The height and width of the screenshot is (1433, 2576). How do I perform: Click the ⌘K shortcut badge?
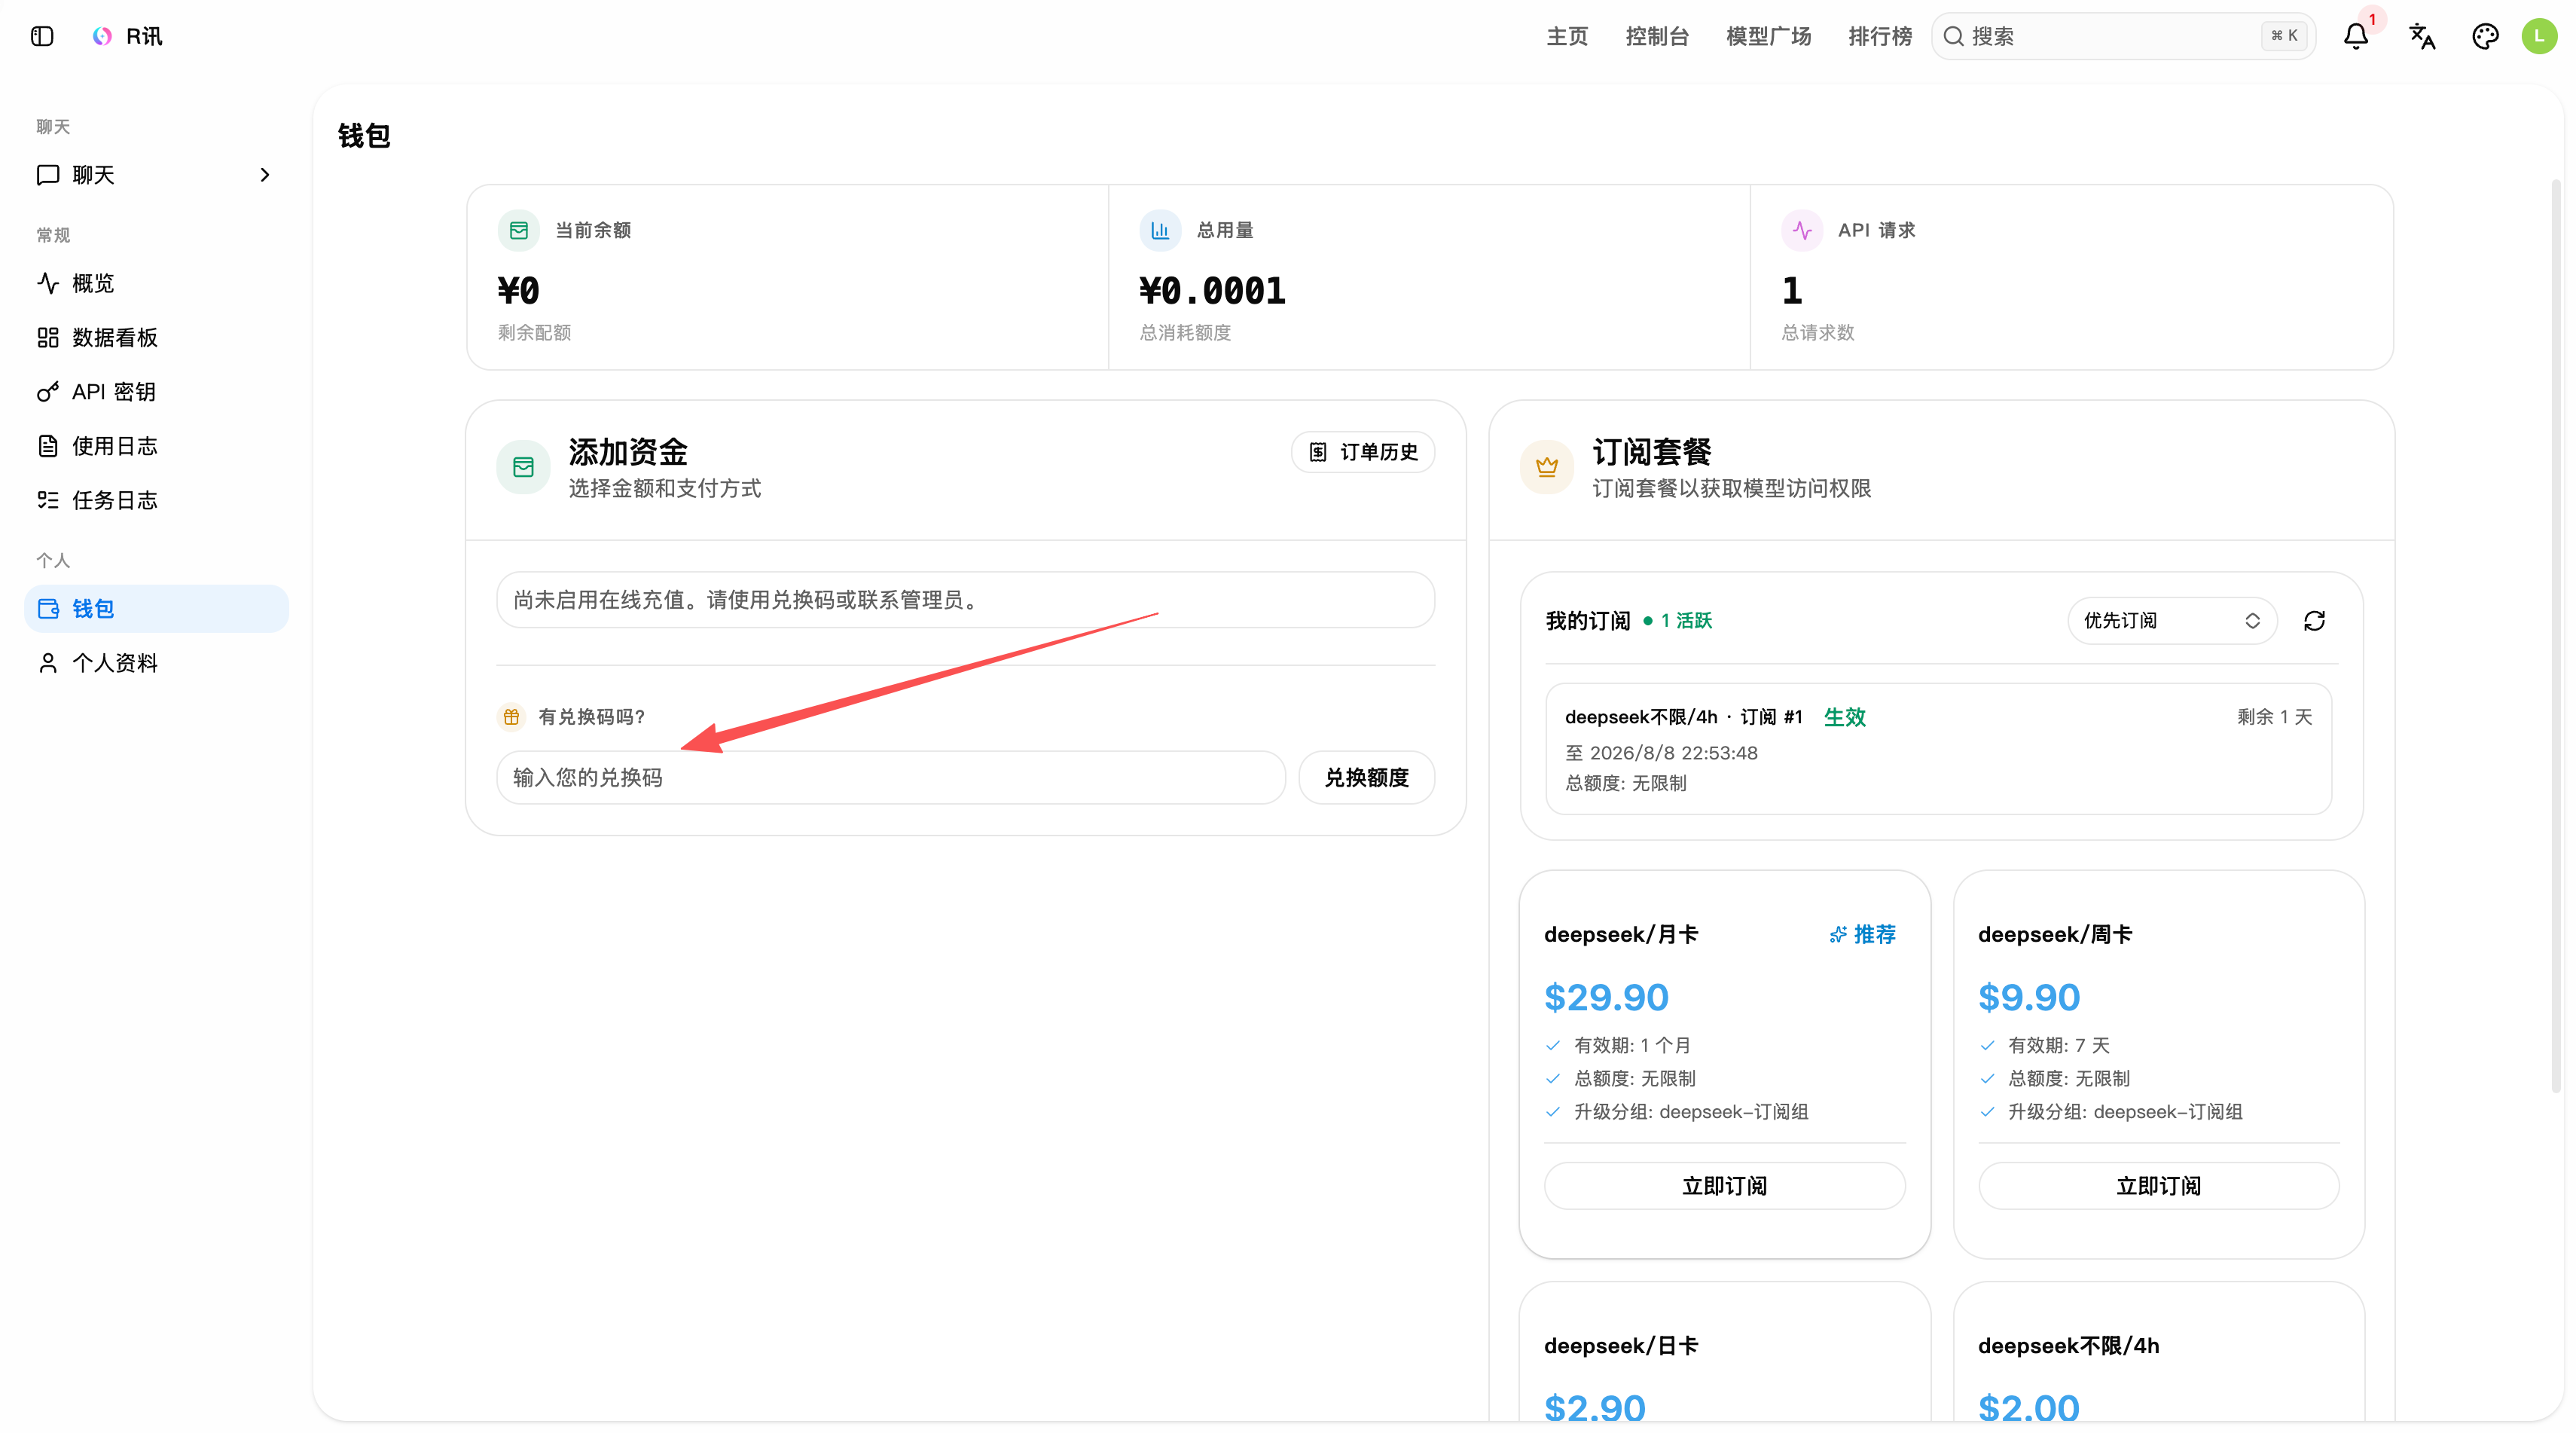(x=2284, y=36)
